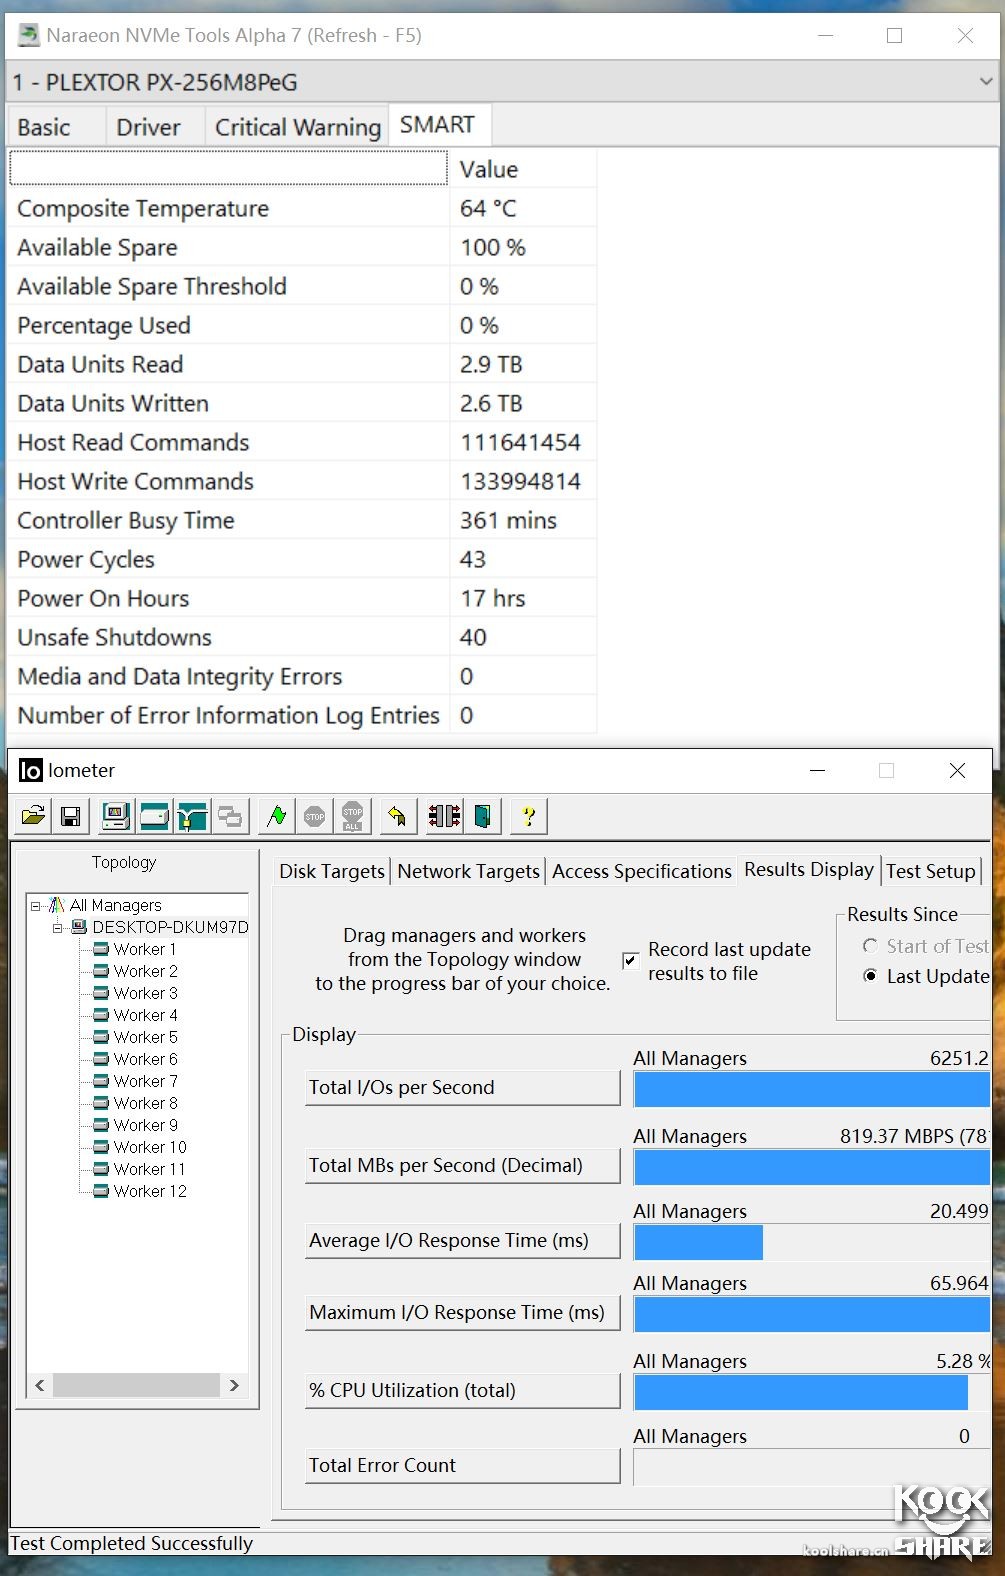The height and width of the screenshot is (1576, 1005).
Task: Click the Average I/O Response Time progress bar
Action: 812,1242
